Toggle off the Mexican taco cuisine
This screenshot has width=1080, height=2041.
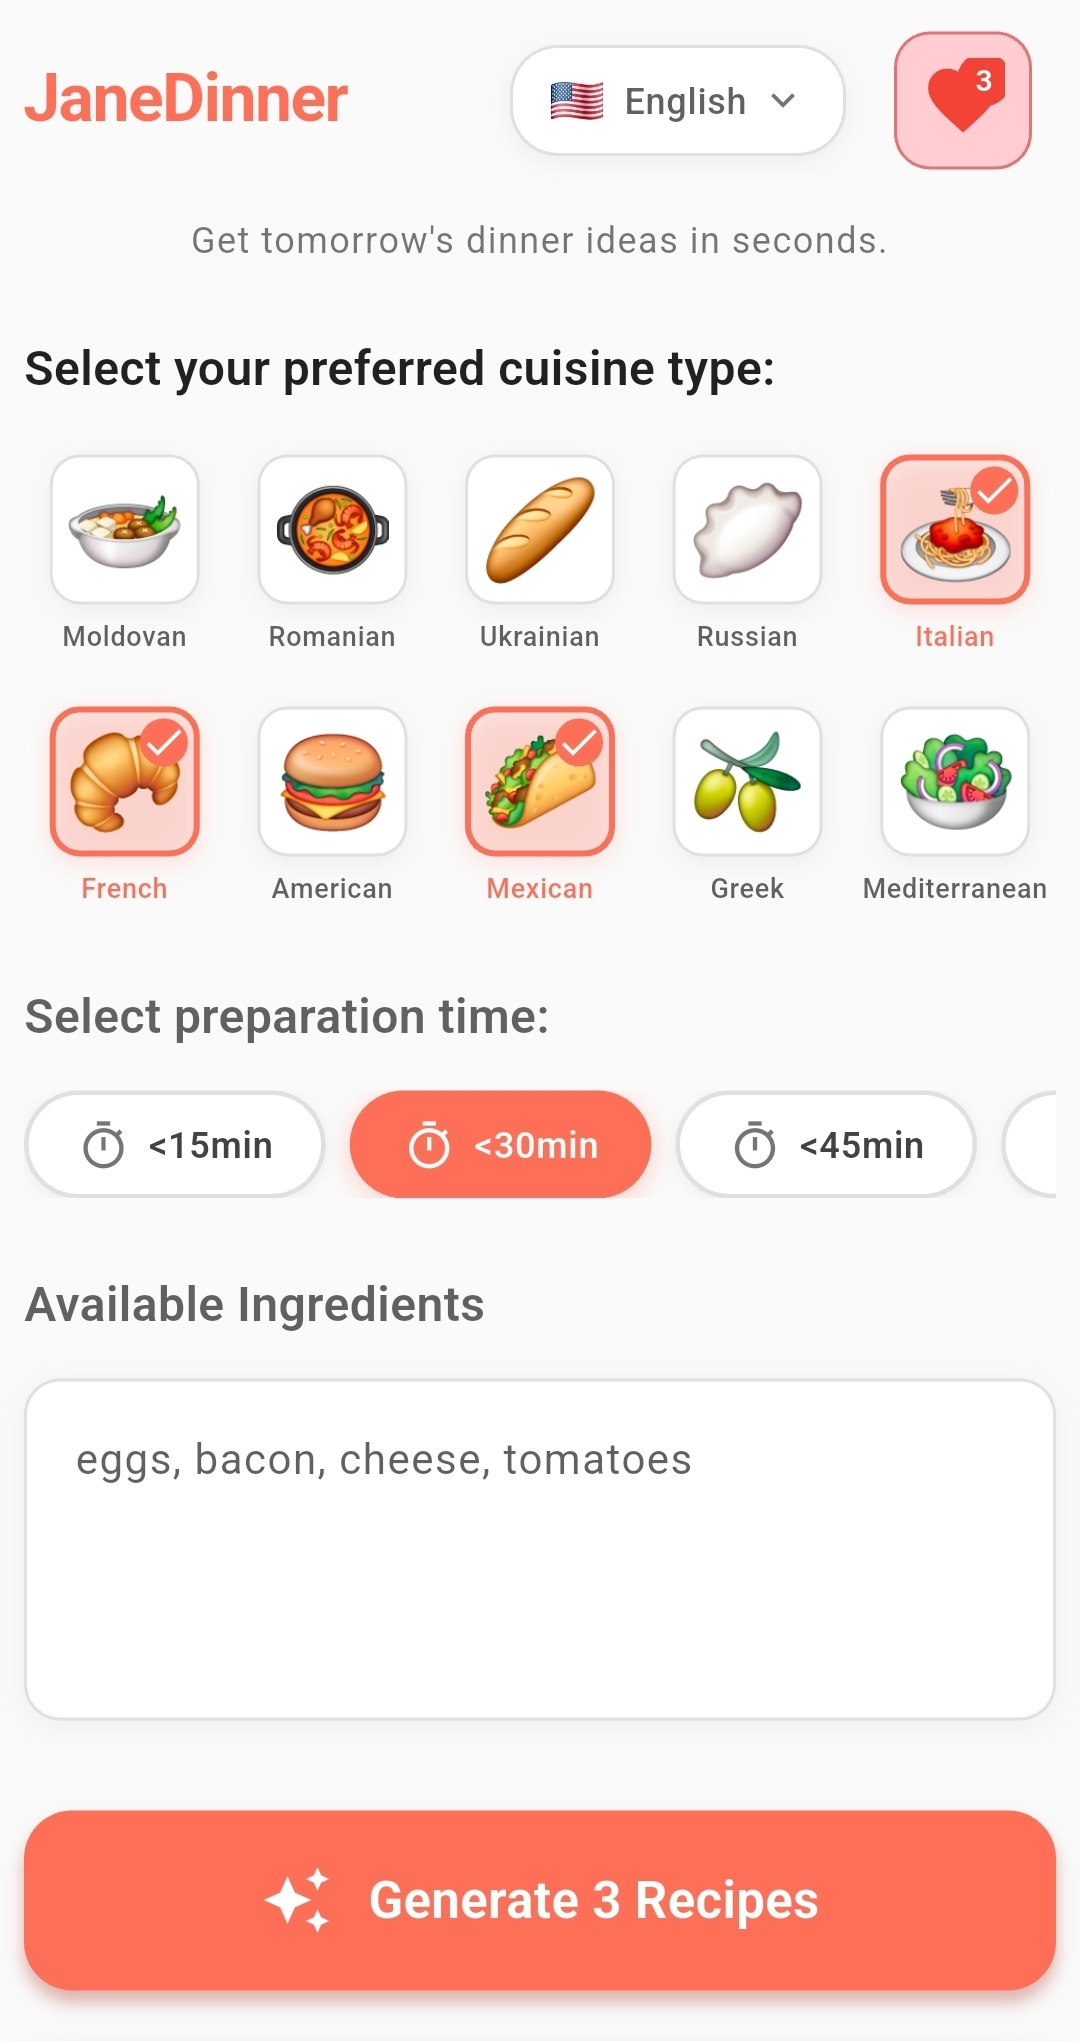pyautogui.click(x=540, y=782)
